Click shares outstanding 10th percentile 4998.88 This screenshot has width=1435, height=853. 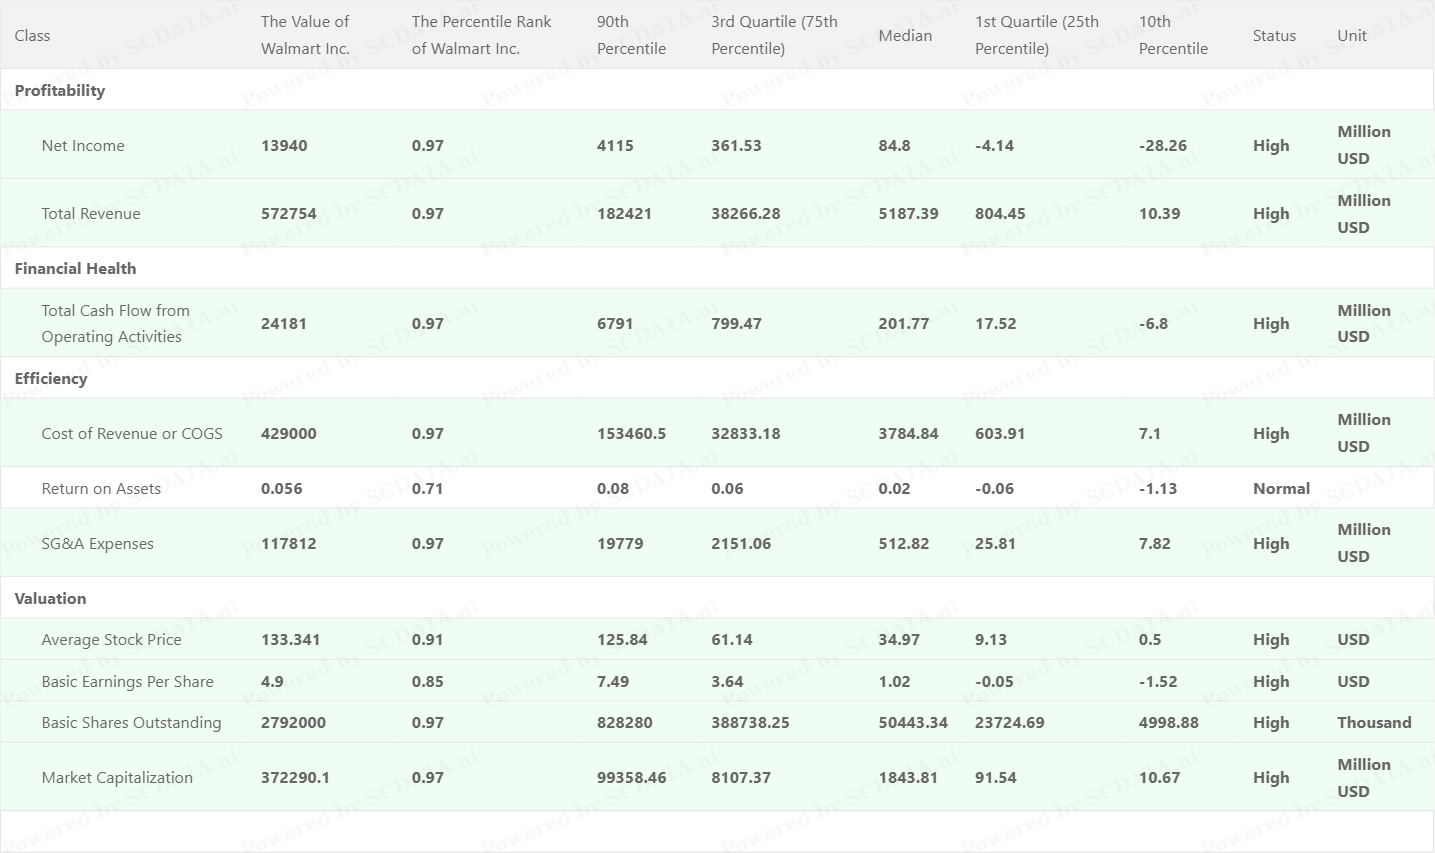coord(1169,722)
